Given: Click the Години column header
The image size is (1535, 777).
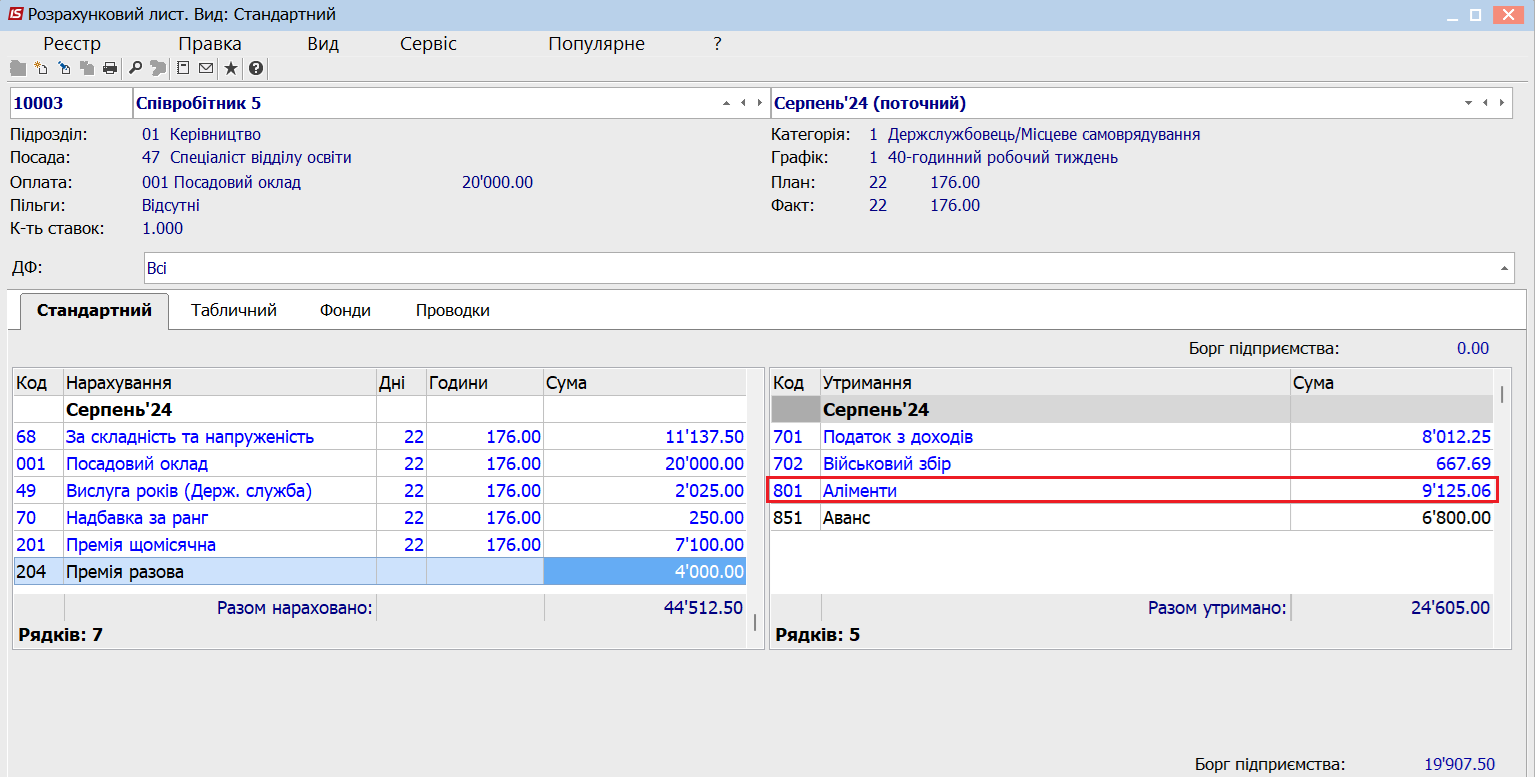Looking at the screenshot, I should click(x=485, y=383).
